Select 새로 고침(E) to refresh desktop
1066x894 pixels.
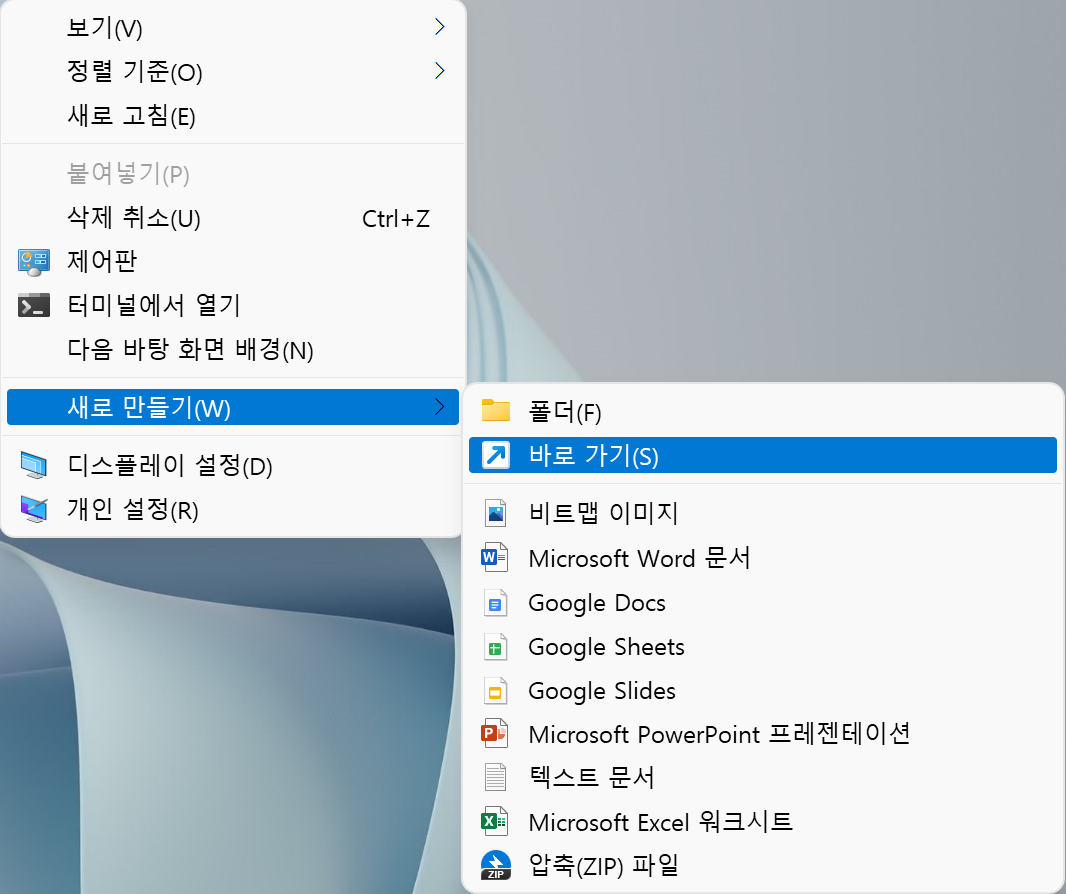[233, 116]
